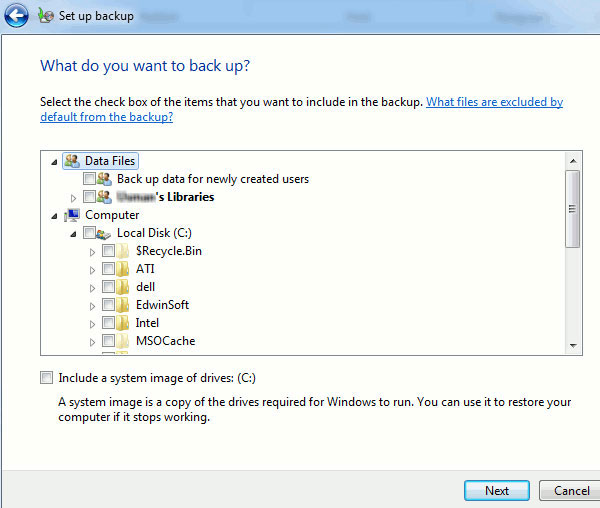Collapse the Local Disk (C:) node
Viewport: 600px width, 508px height.
coord(73,234)
